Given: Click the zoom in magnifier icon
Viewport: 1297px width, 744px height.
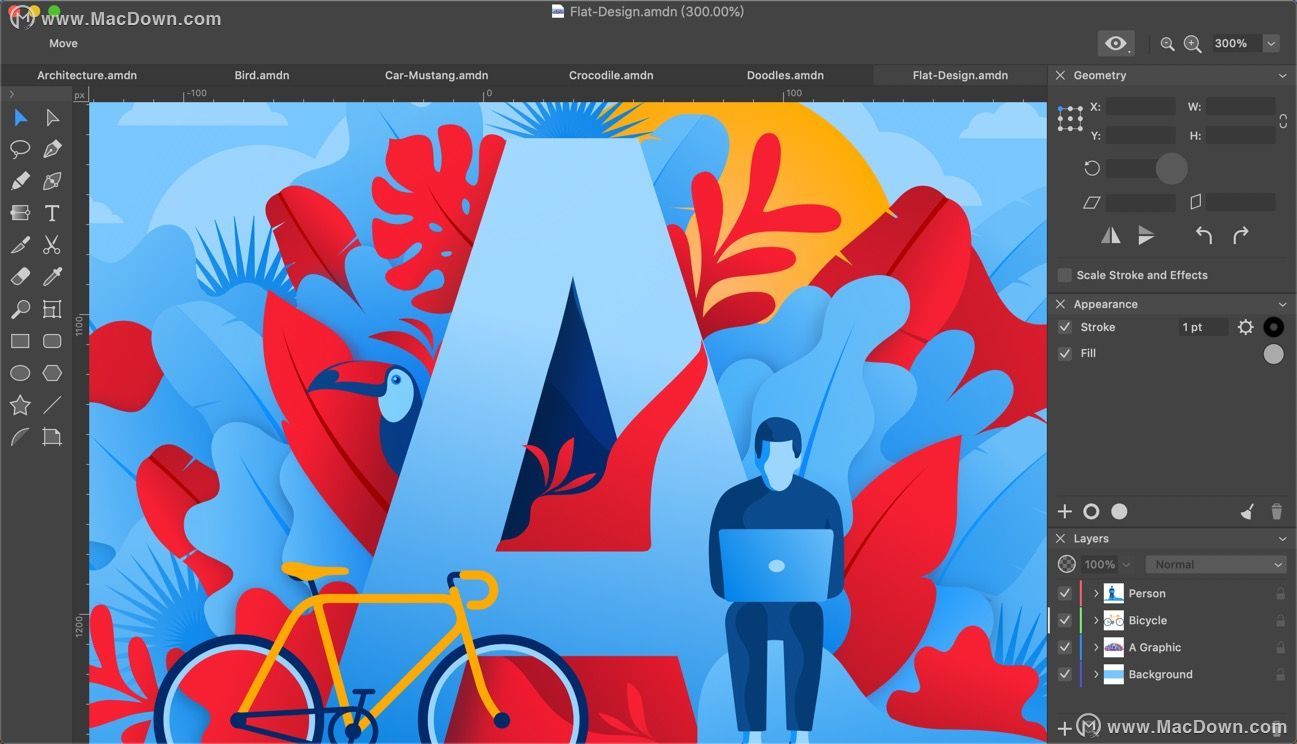Looking at the screenshot, I should tap(1192, 43).
